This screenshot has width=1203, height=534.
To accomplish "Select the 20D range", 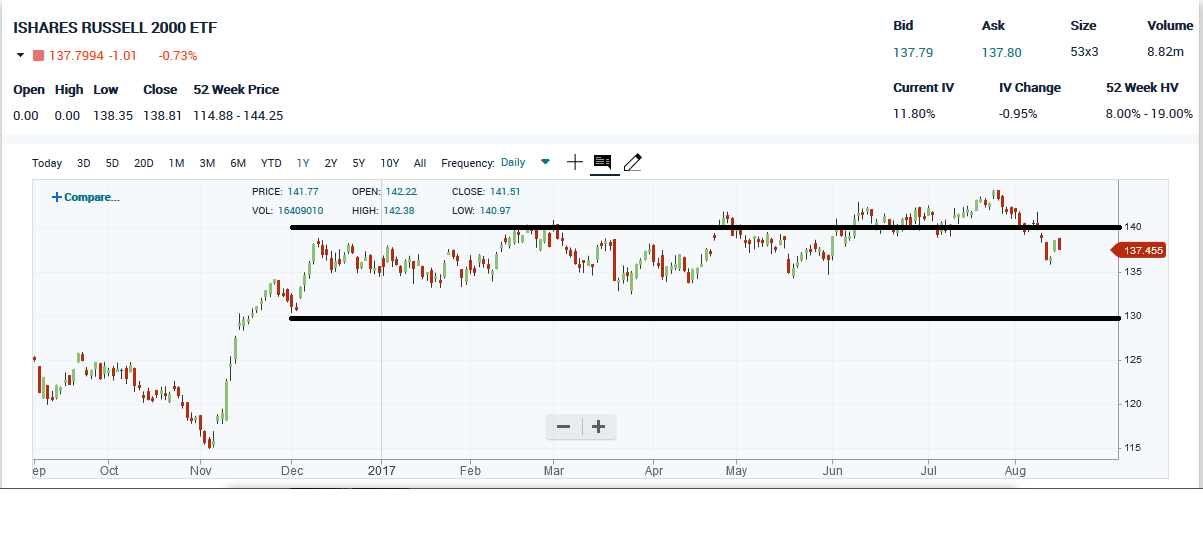I will 144,163.
